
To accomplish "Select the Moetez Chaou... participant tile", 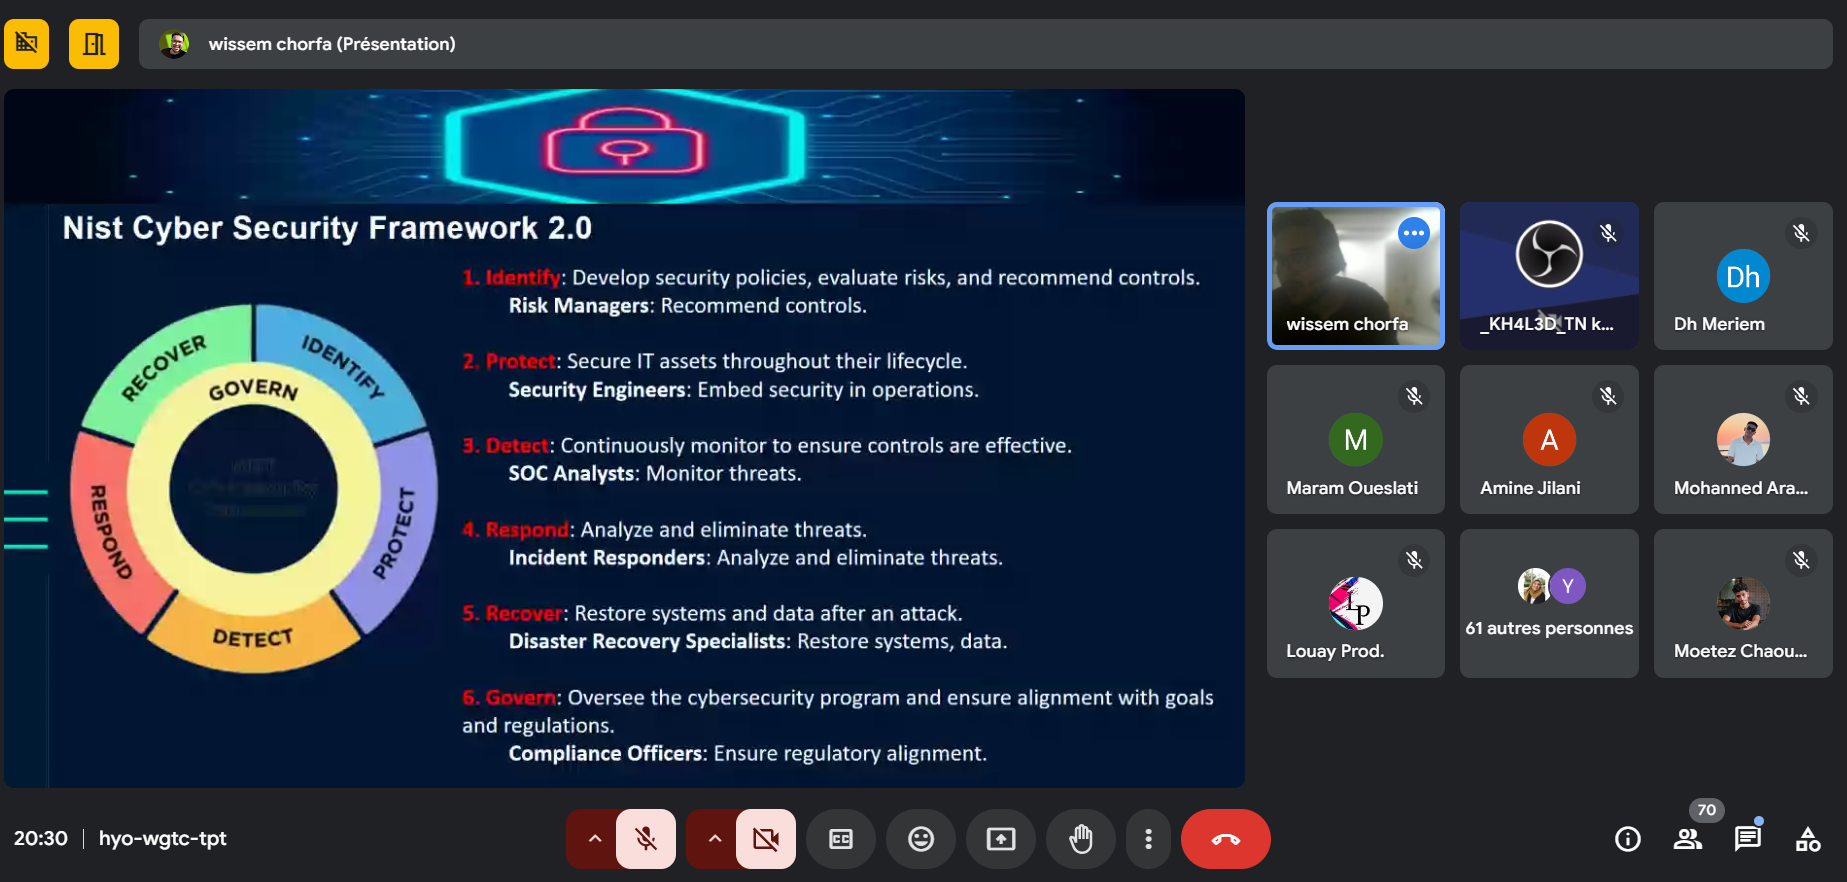I will (x=1743, y=603).
